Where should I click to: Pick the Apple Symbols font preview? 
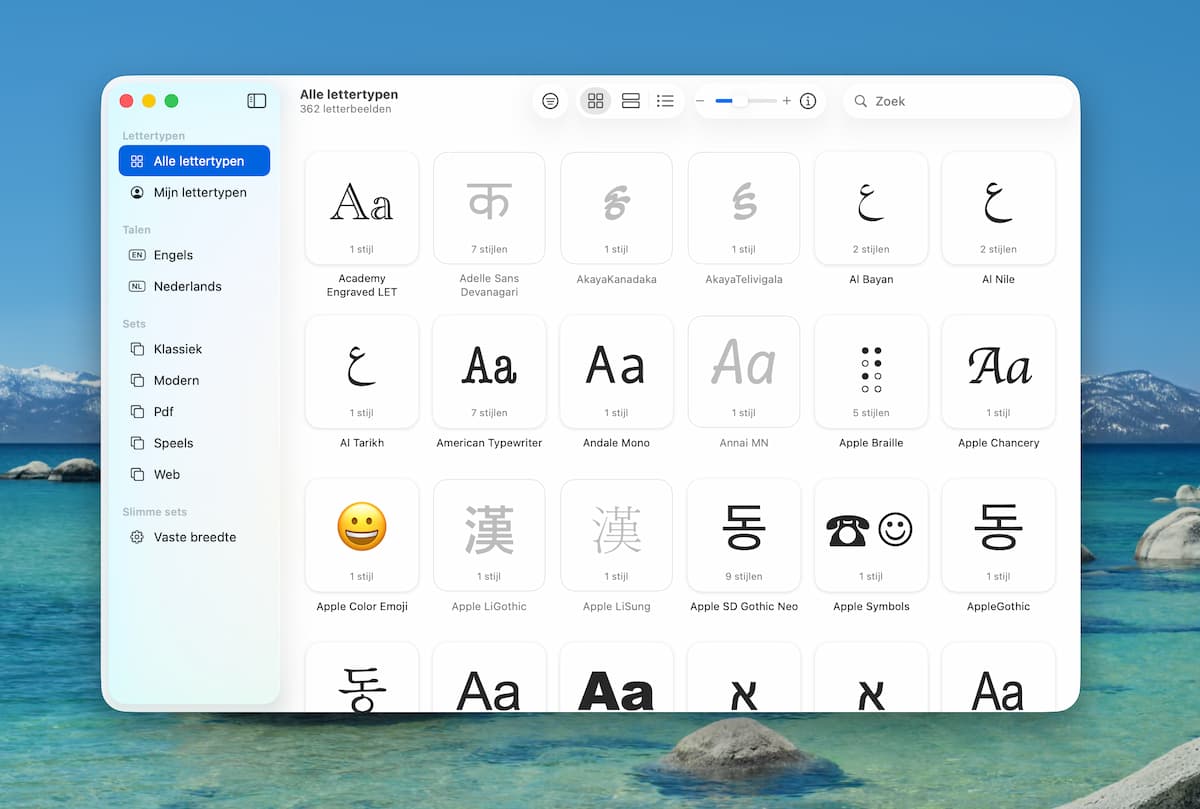871,534
